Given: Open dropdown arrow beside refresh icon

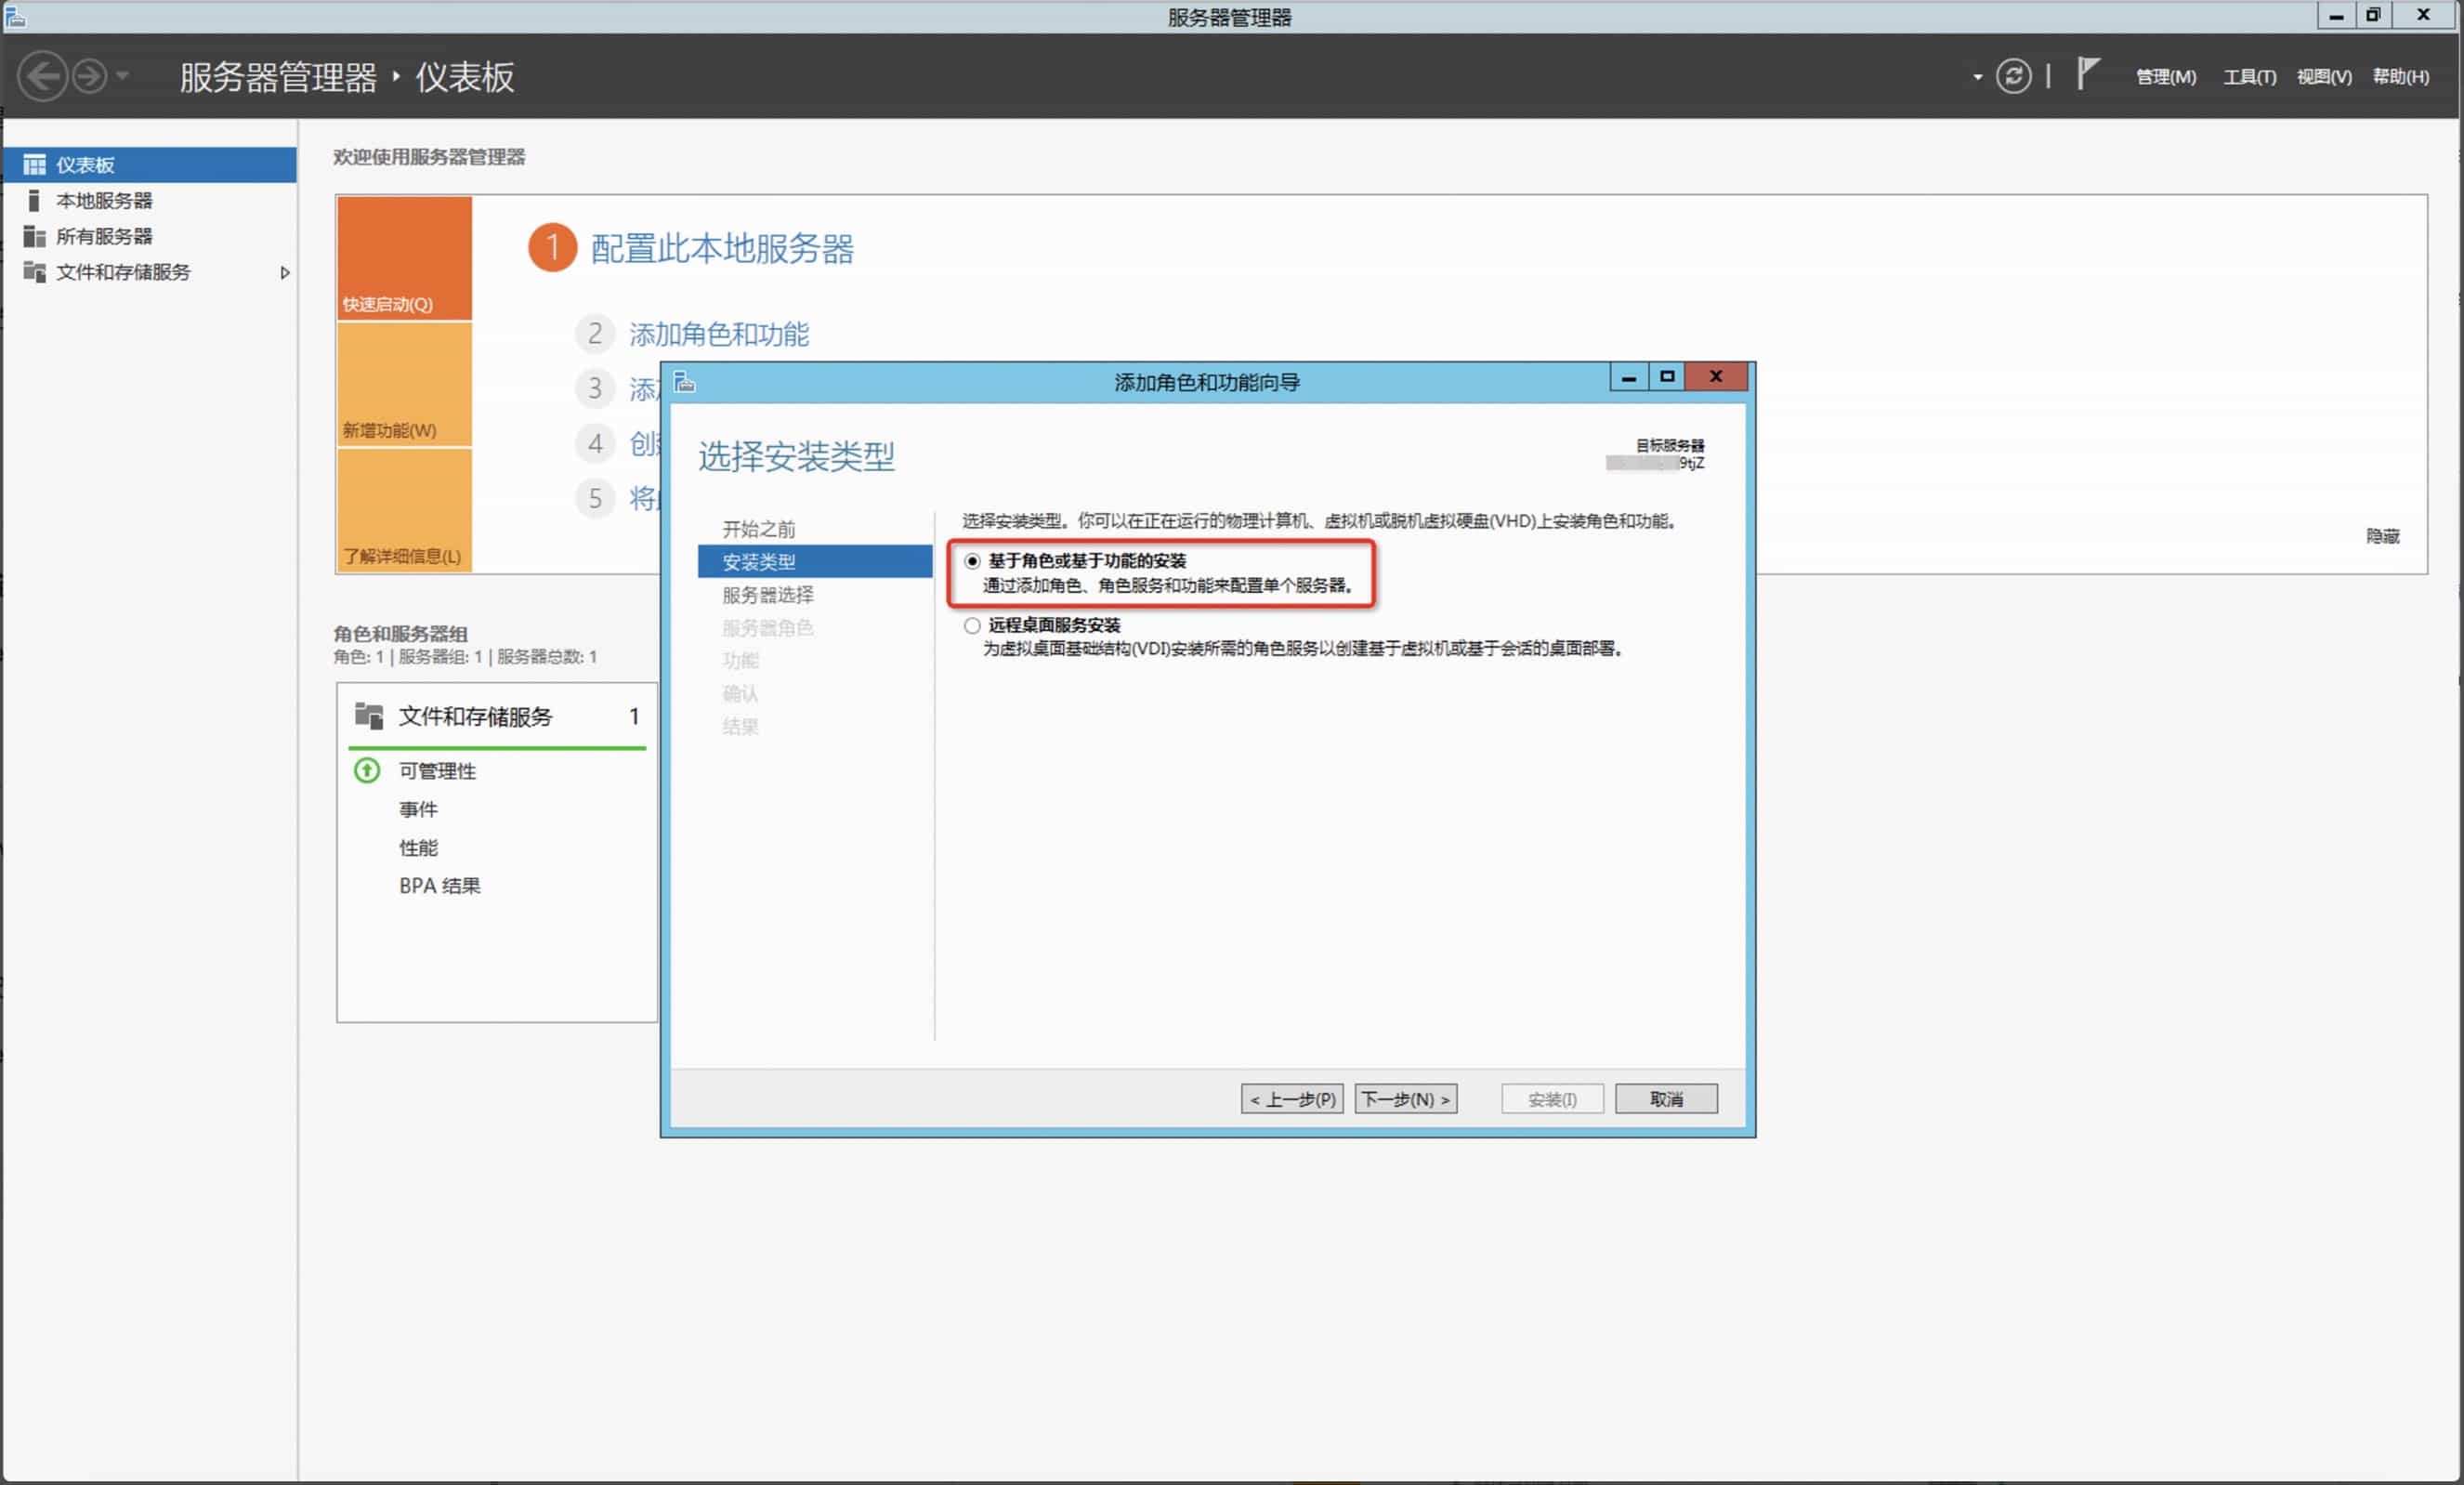Looking at the screenshot, I should point(1977,77).
